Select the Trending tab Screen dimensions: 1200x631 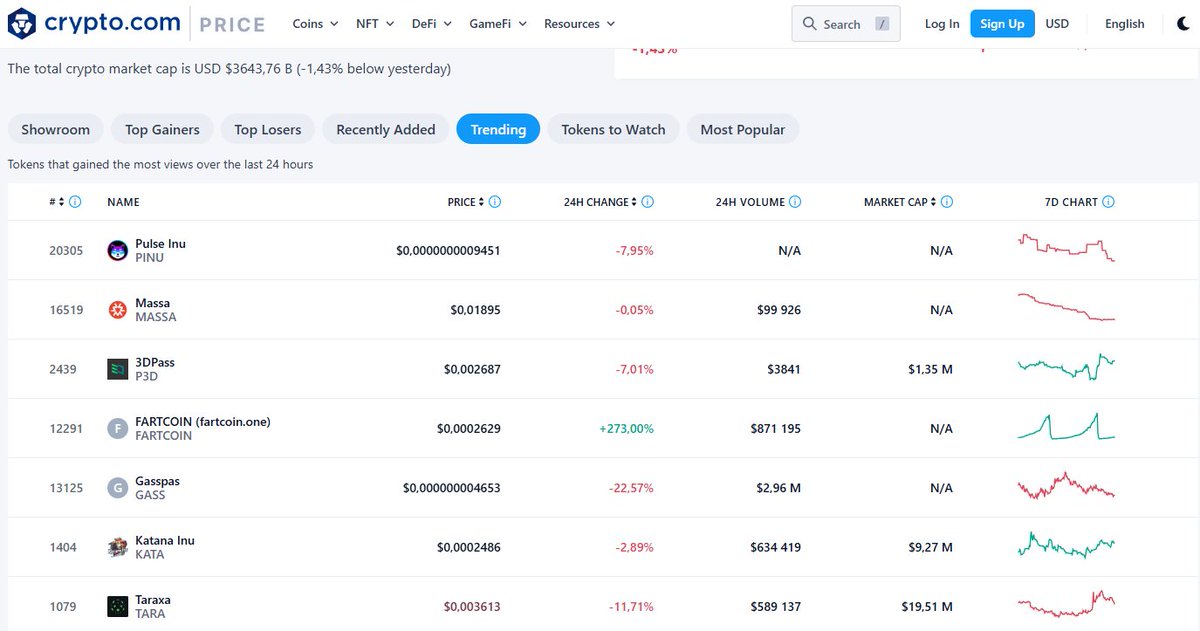coord(498,129)
